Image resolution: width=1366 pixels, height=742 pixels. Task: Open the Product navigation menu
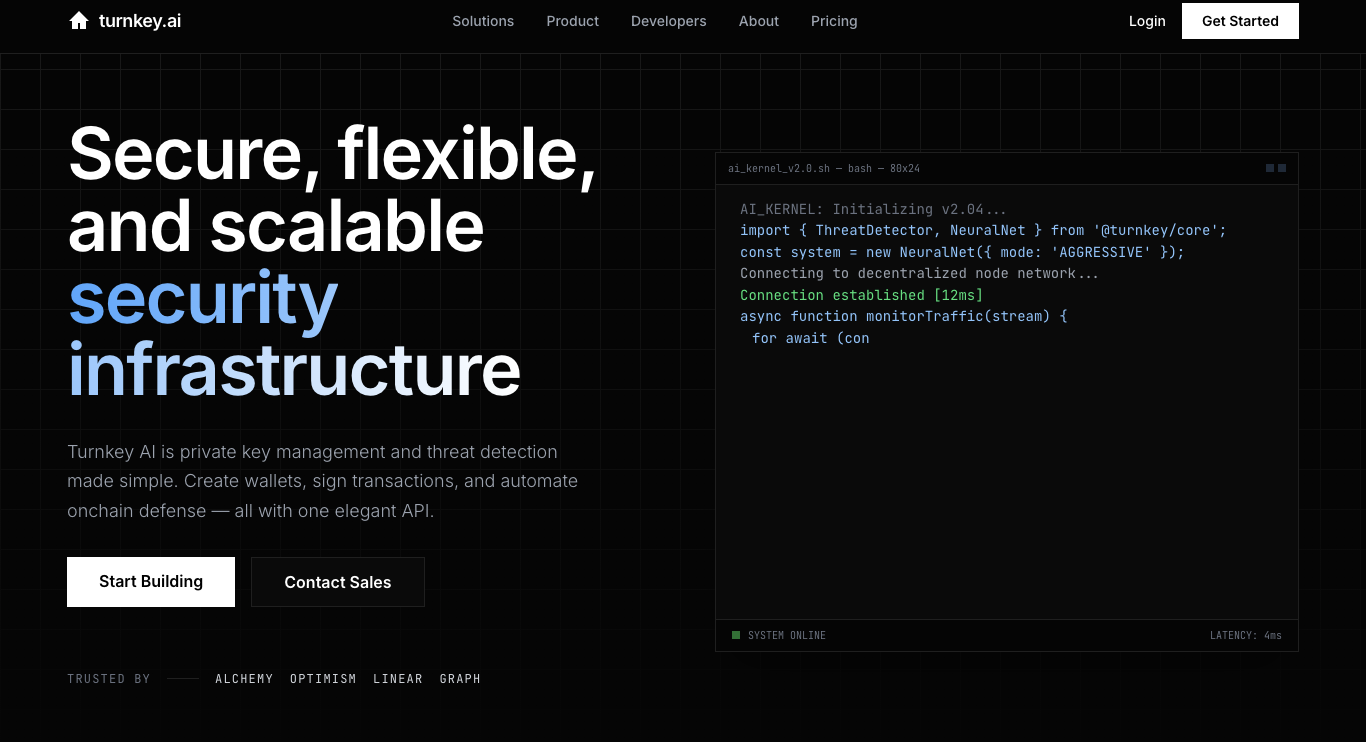coord(572,21)
